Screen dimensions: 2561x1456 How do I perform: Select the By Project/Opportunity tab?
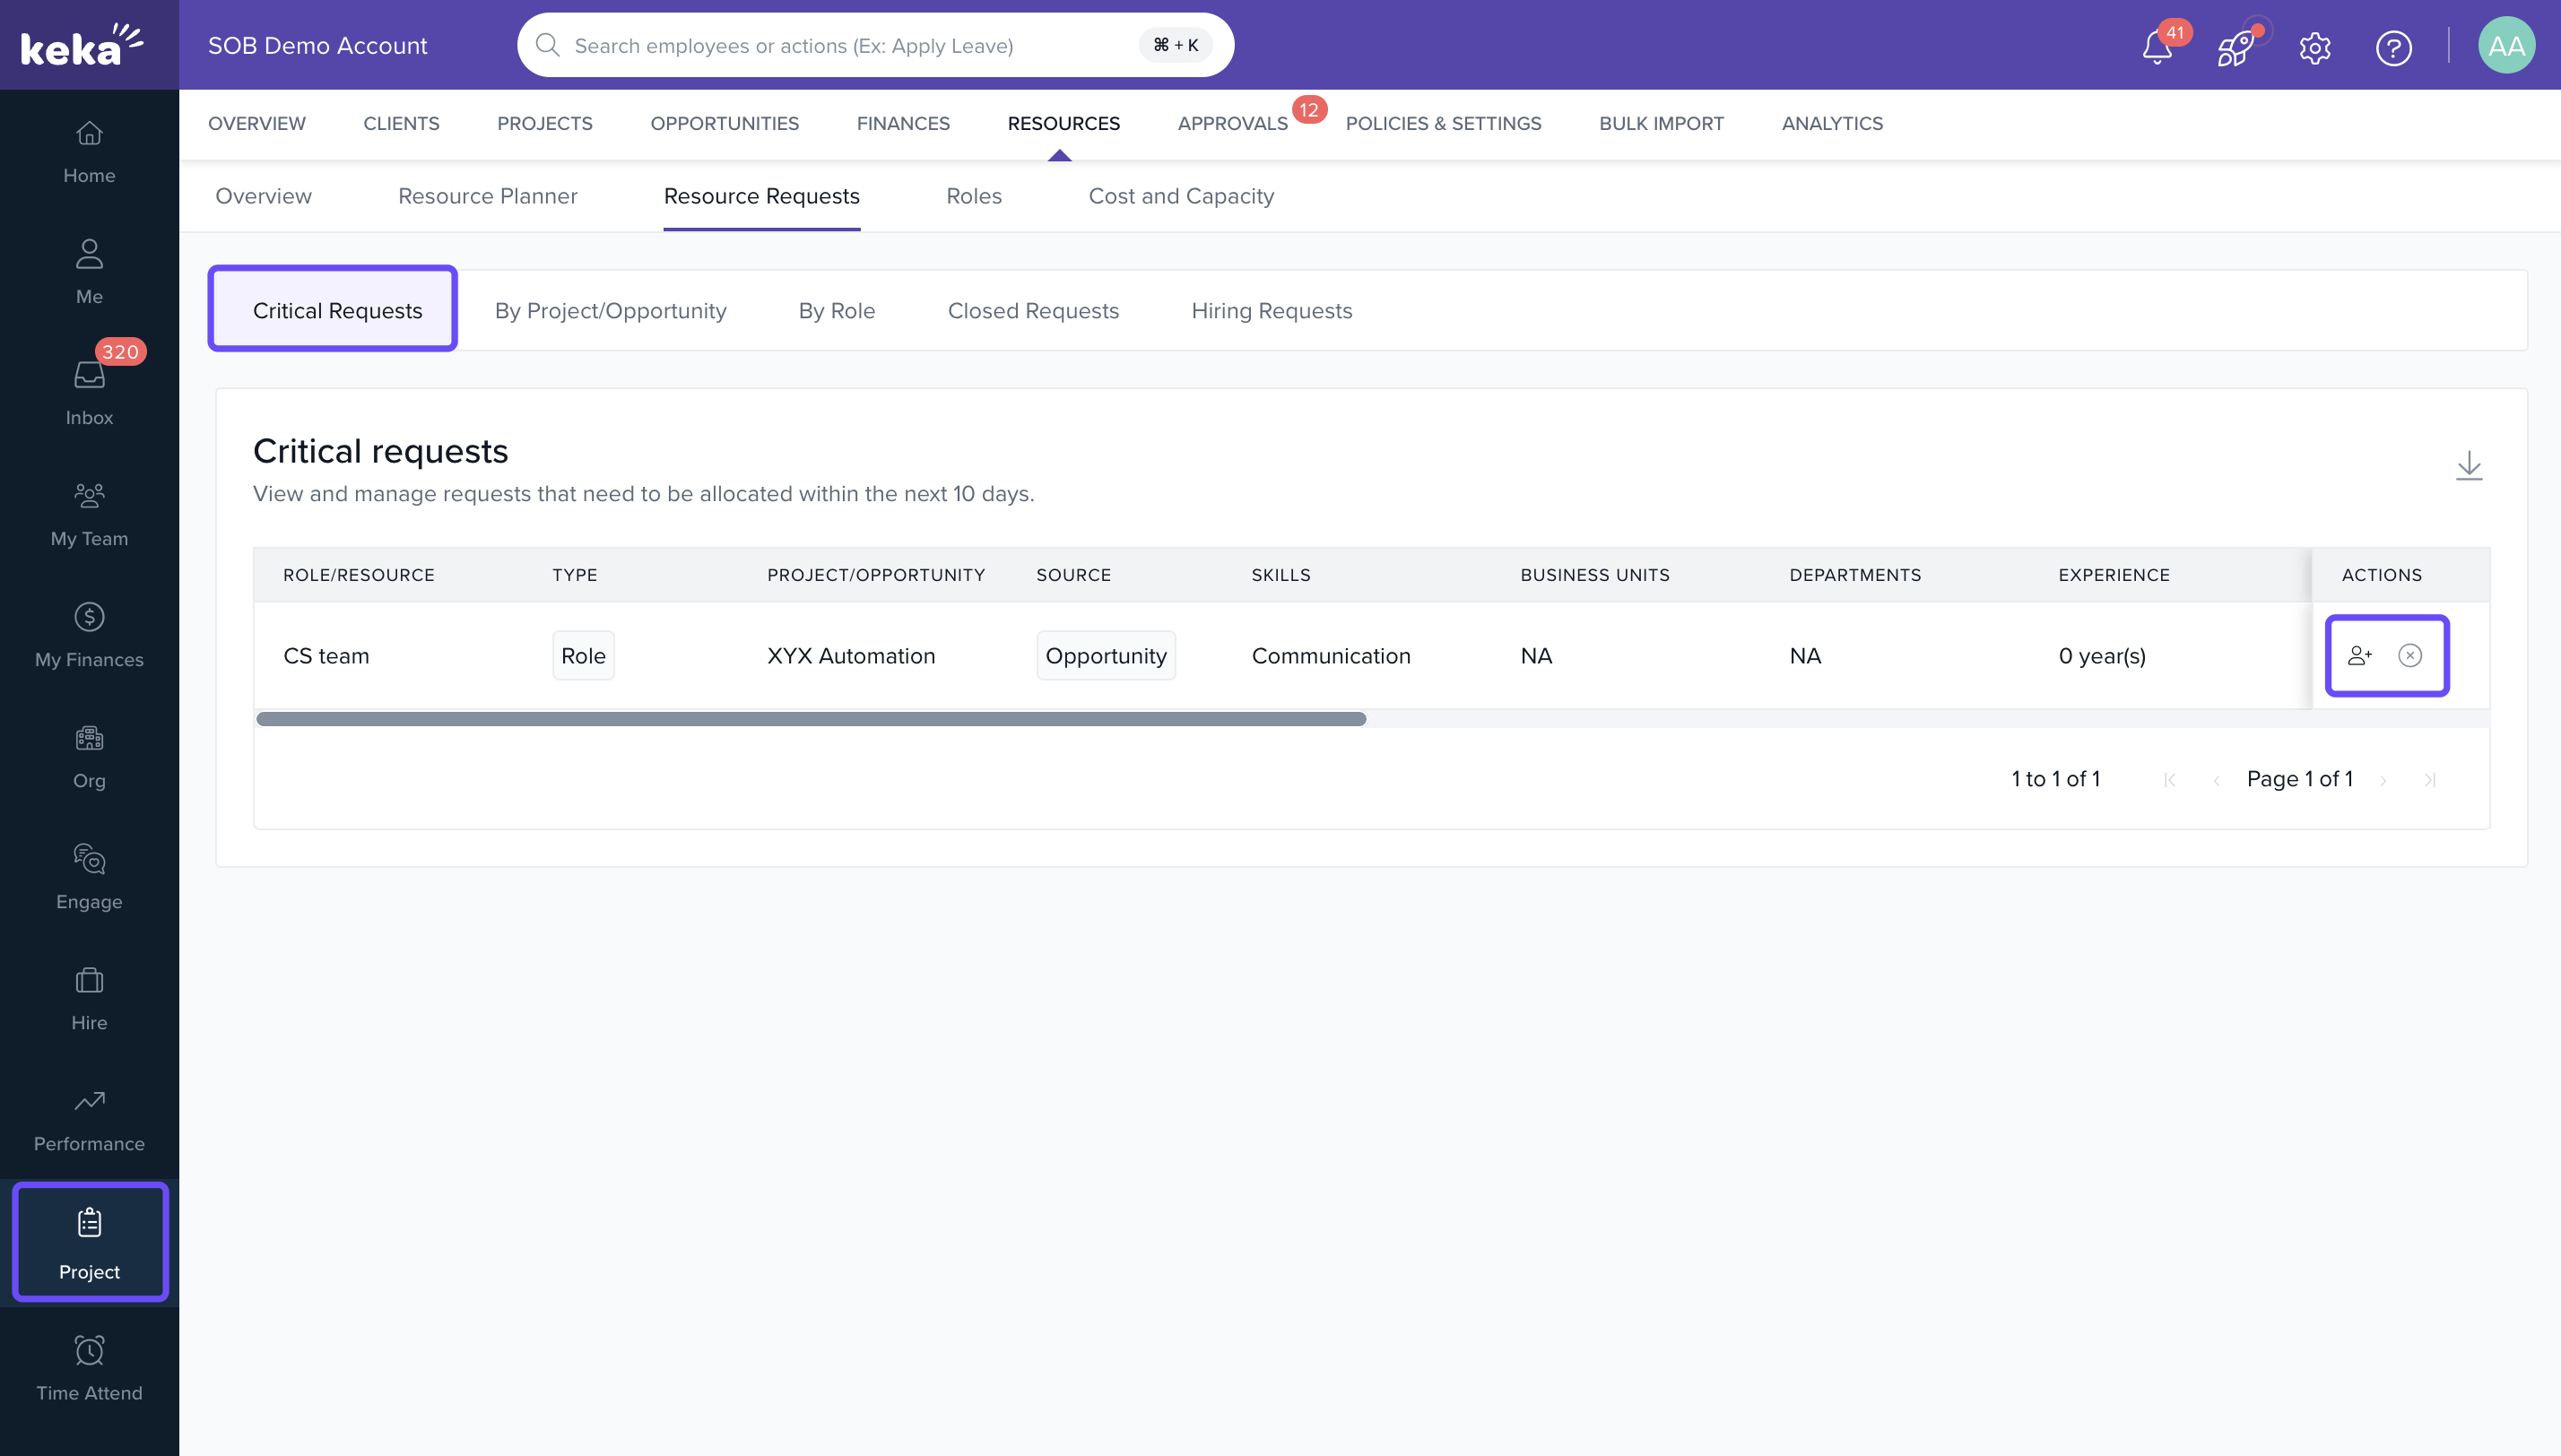tap(610, 311)
